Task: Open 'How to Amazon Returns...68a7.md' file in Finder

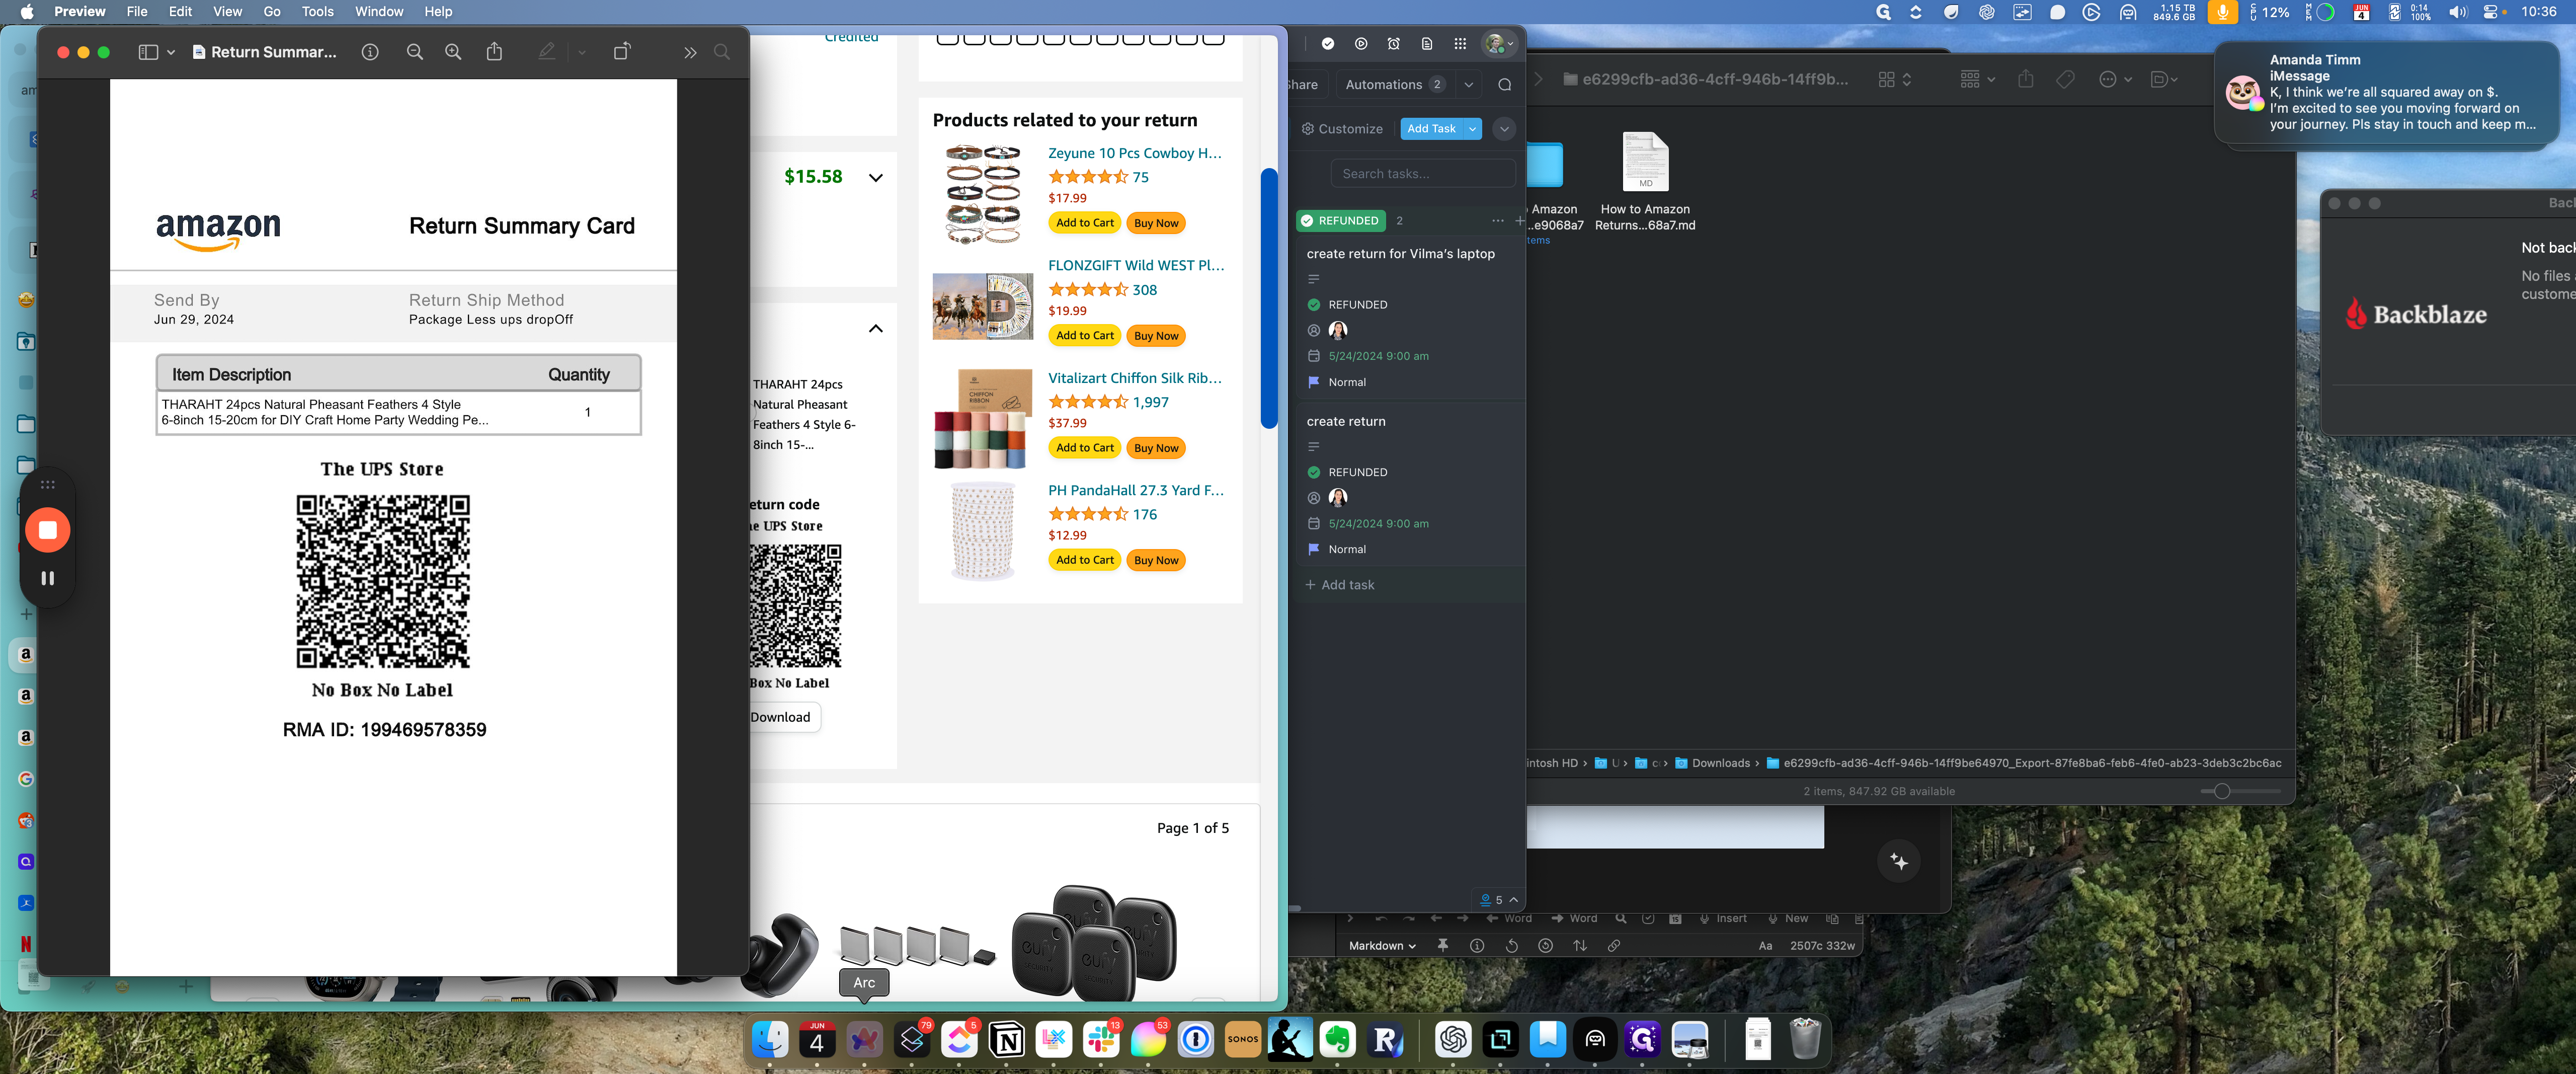Action: 1645,180
